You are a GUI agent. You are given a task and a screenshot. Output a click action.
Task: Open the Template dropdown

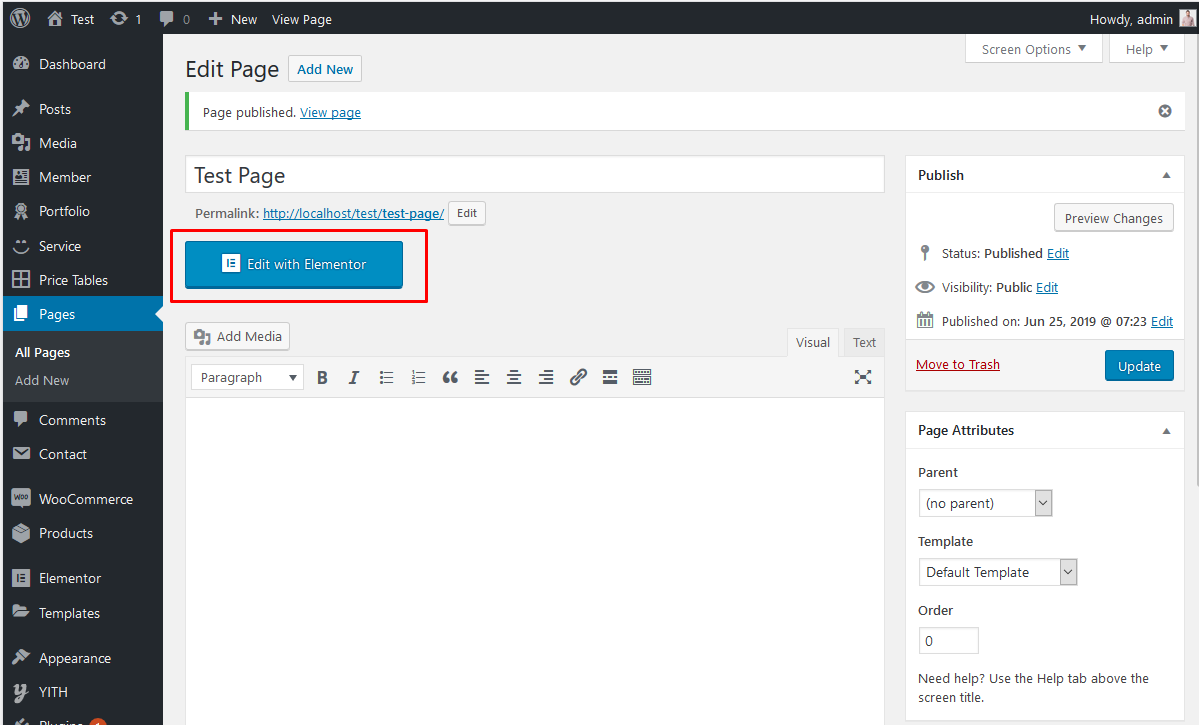click(1066, 571)
